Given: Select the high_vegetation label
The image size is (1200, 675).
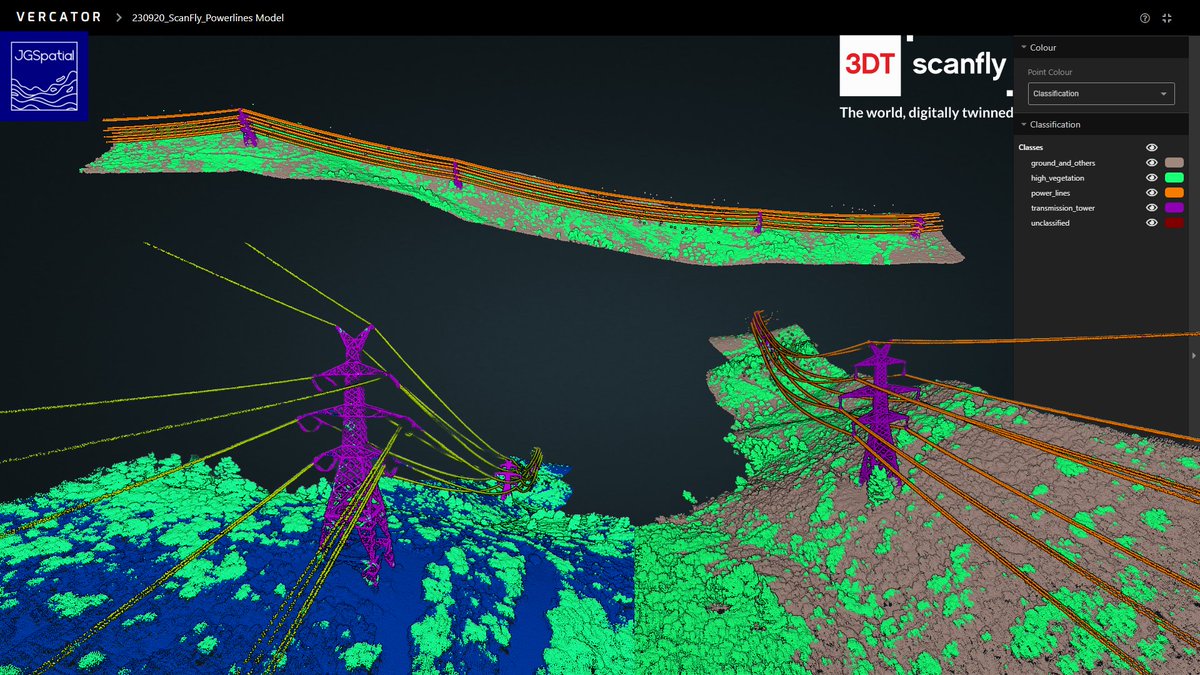Looking at the screenshot, I should click(1058, 178).
